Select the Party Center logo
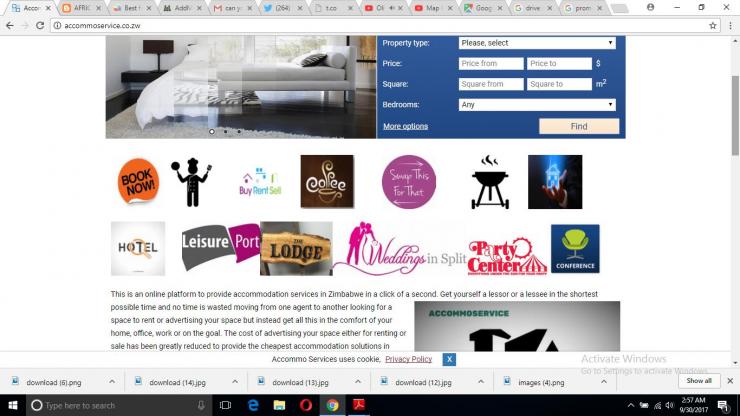 (507, 256)
